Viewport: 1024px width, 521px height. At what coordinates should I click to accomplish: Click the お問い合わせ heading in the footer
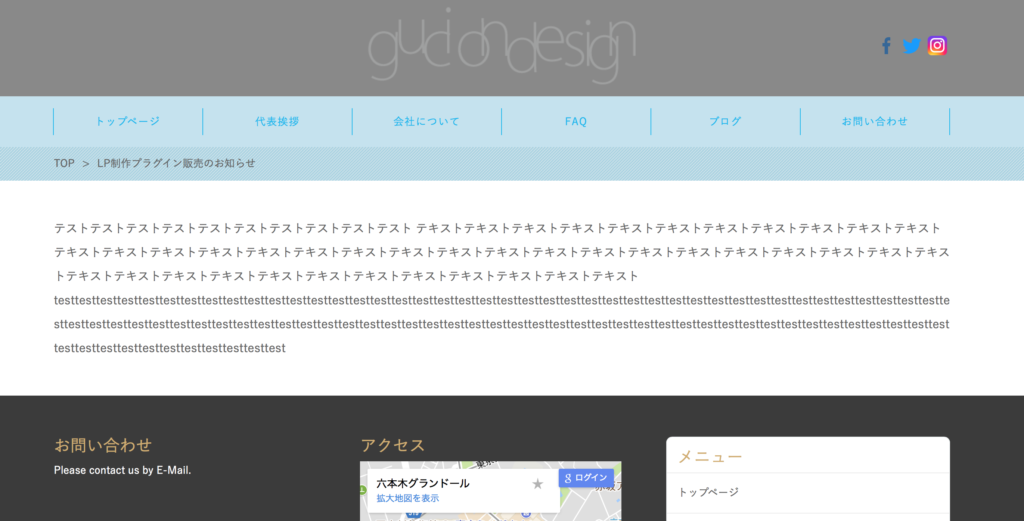point(103,445)
